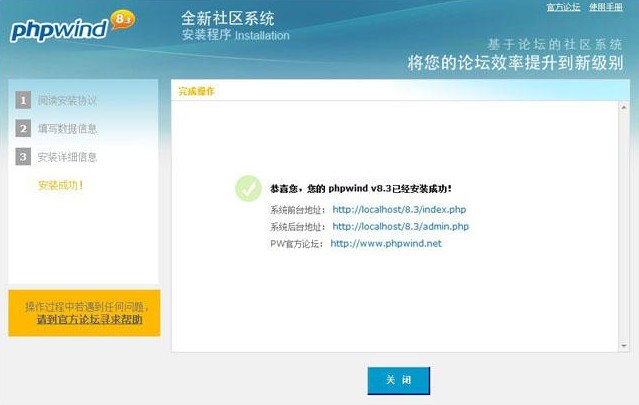This screenshot has width=639, height=405.
Task: Click step number 1 badge
Action: click(x=23, y=100)
